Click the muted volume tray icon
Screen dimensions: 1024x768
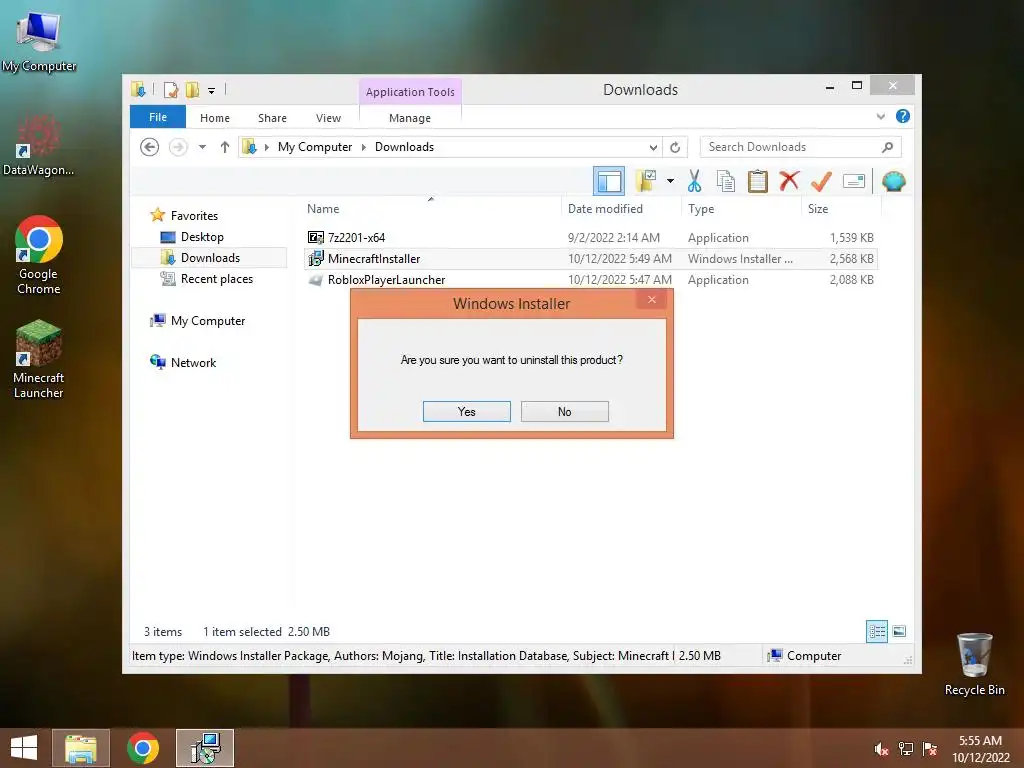point(881,749)
